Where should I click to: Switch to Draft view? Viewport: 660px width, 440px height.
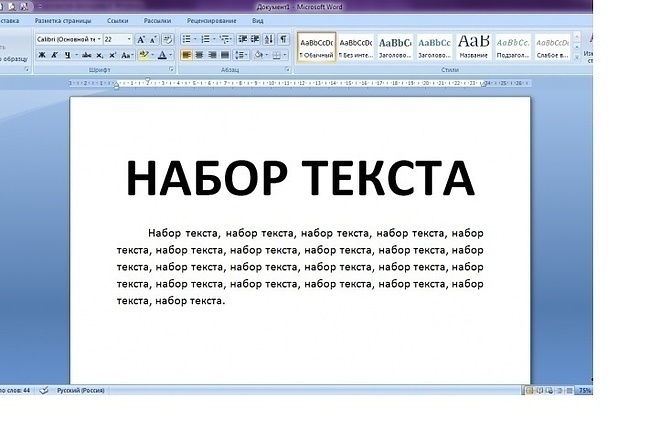pos(569,391)
